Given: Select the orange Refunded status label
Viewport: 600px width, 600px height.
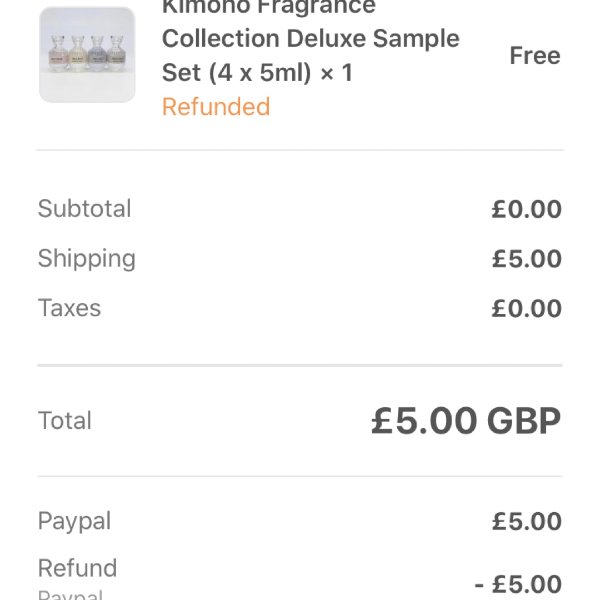Looking at the screenshot, I should pyautogui.click(x=216, y=106).
